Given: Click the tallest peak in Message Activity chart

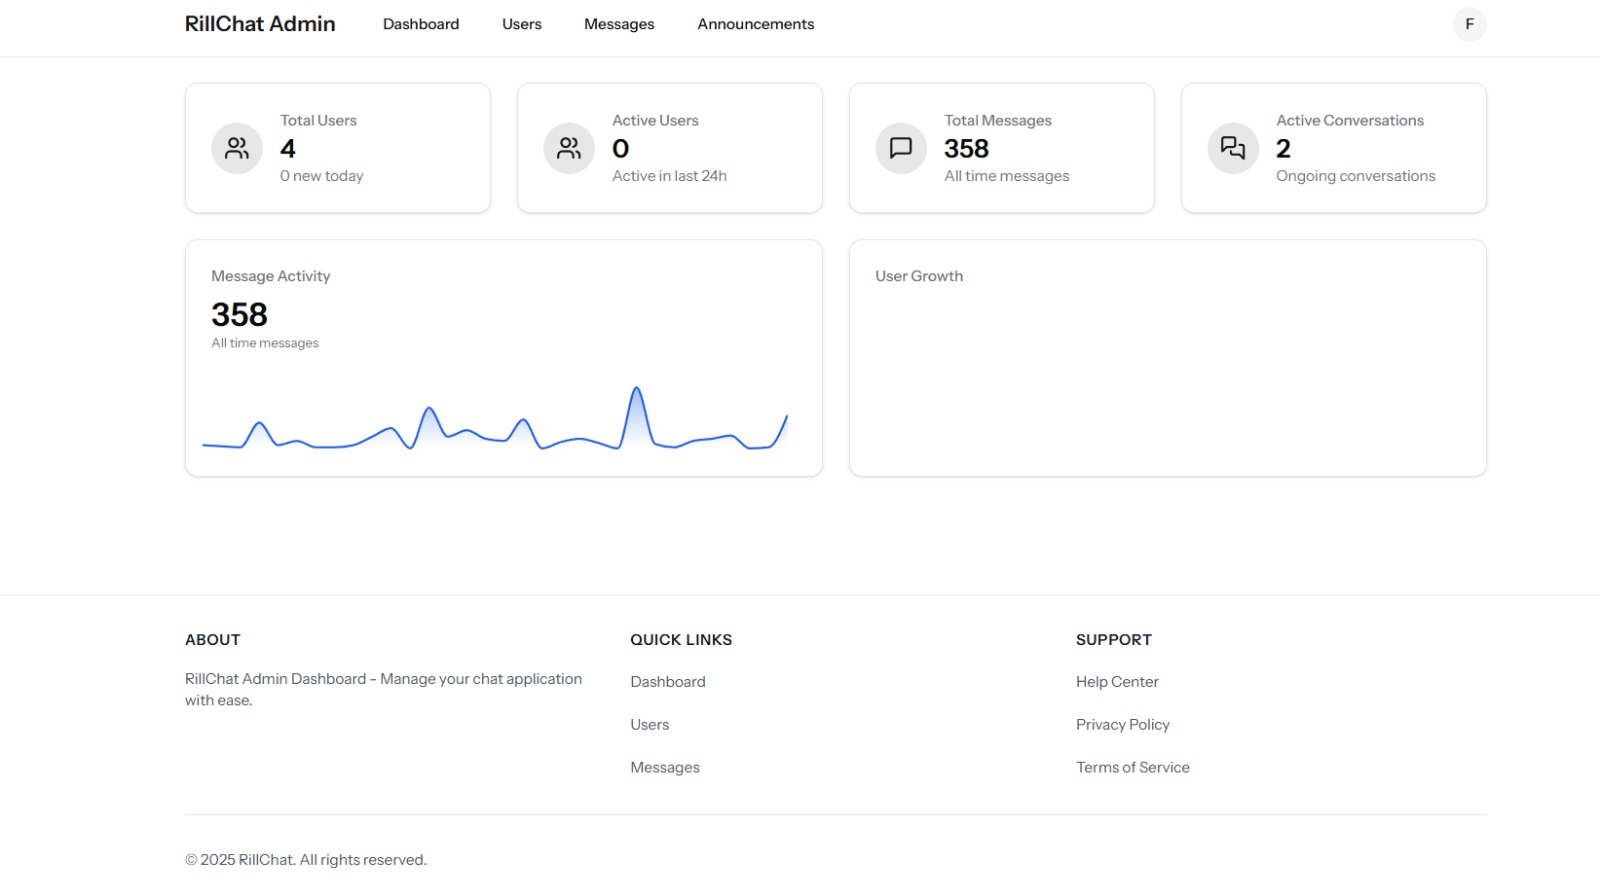Looking at the screenshot, I should 636,390.
